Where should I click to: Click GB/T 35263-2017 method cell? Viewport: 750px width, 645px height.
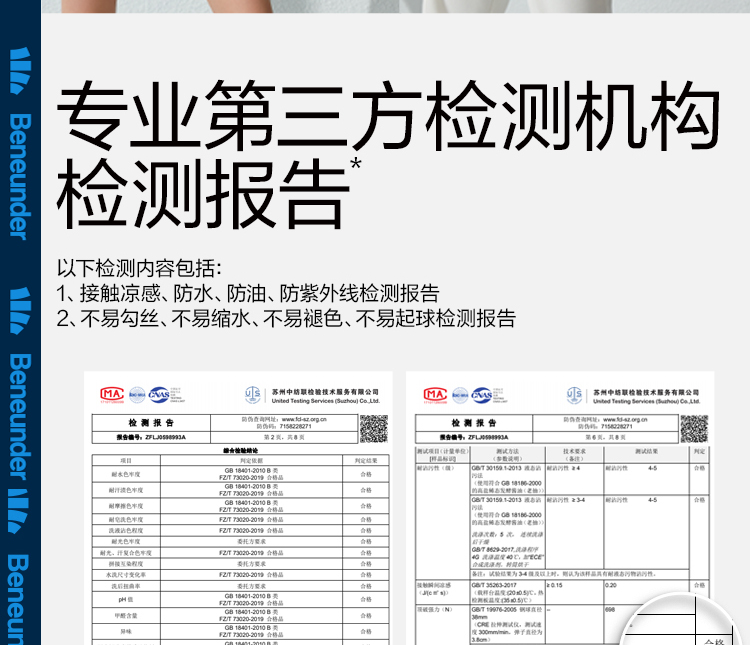click(507, 592)
